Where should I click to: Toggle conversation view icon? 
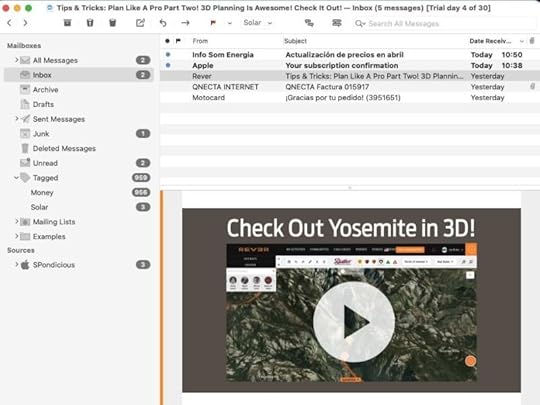(x=309, y=23)
